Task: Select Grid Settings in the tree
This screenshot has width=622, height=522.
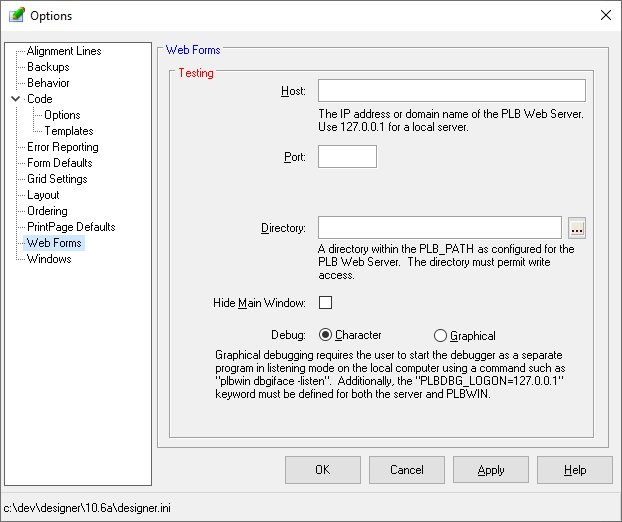Action: pyautogui.click(x=57, y=179)
